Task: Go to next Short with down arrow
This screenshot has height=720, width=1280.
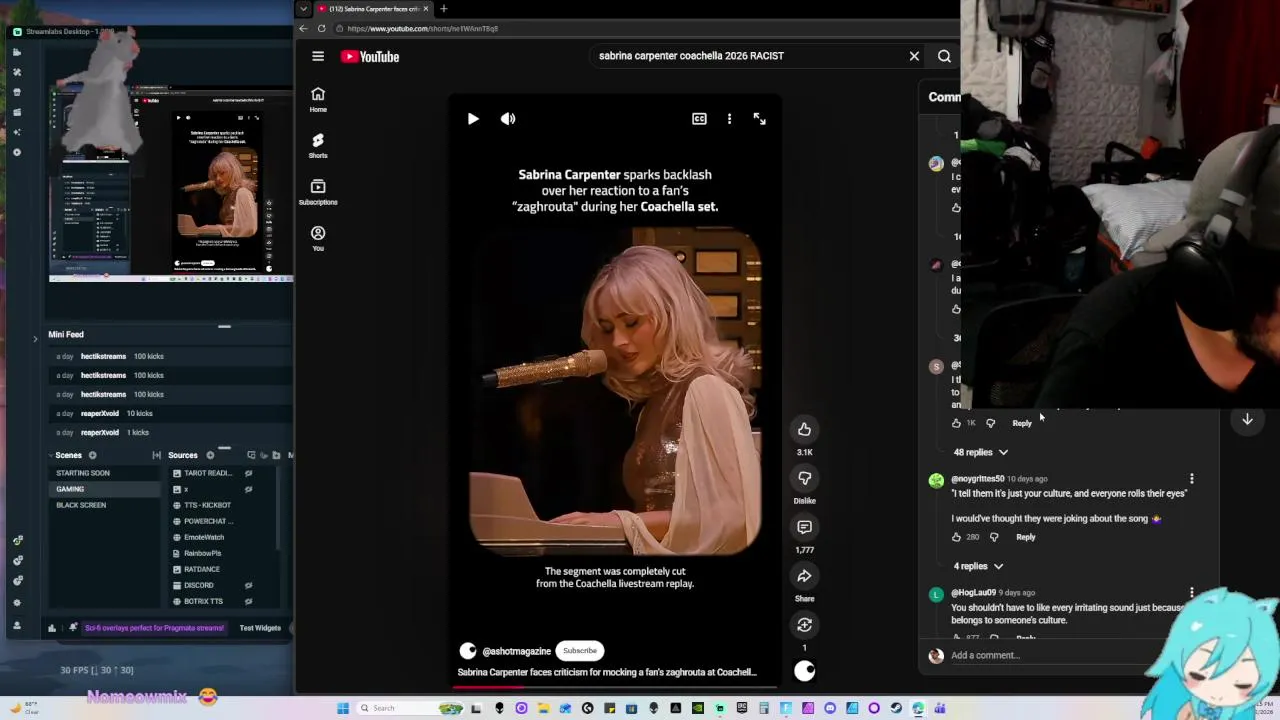Action: point(1247,420)
